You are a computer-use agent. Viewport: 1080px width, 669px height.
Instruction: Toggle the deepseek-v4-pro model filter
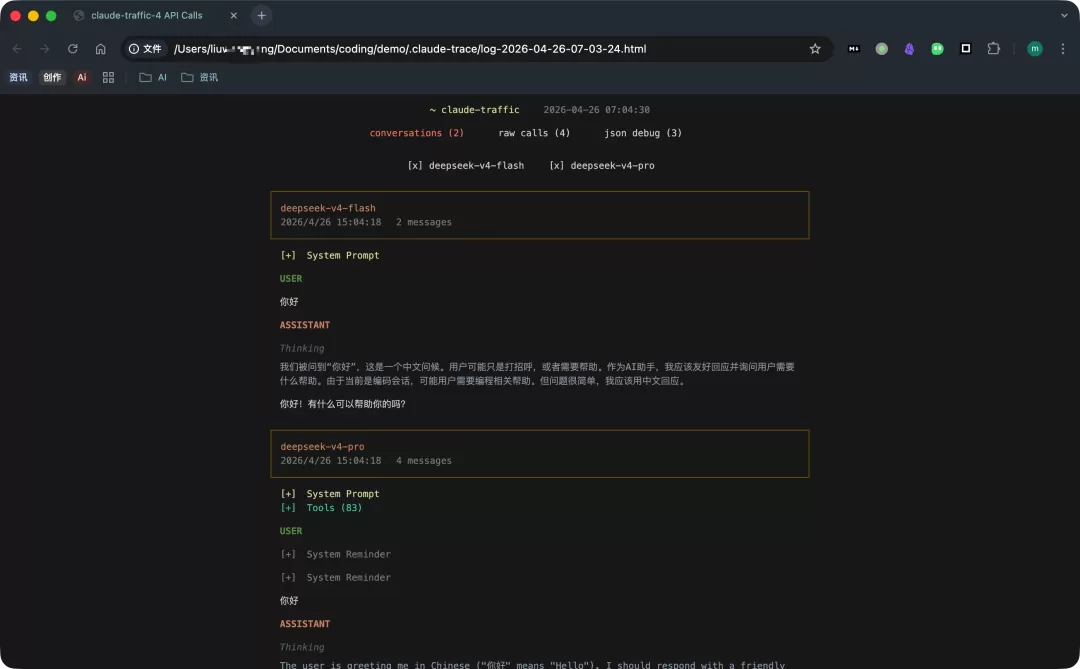click(x=602, y=165)
